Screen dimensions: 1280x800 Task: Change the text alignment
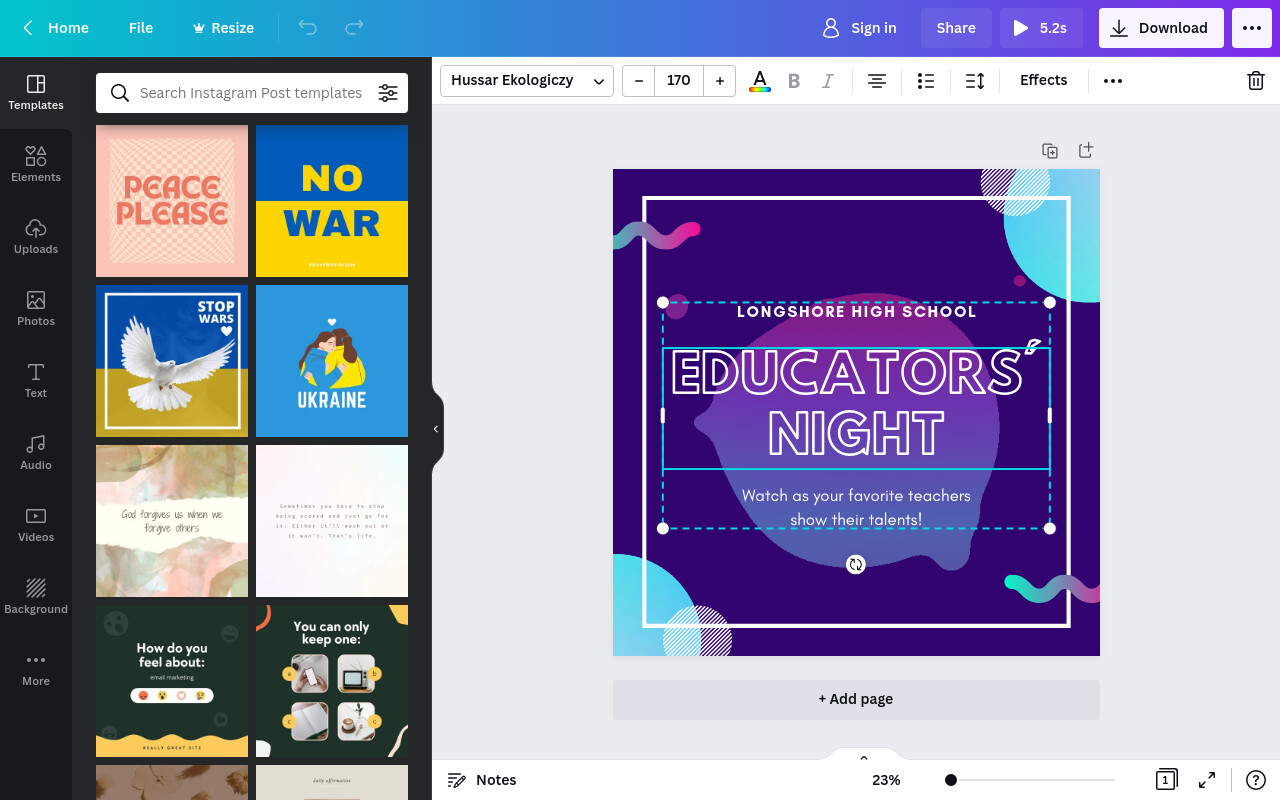[x=877, y=80]
